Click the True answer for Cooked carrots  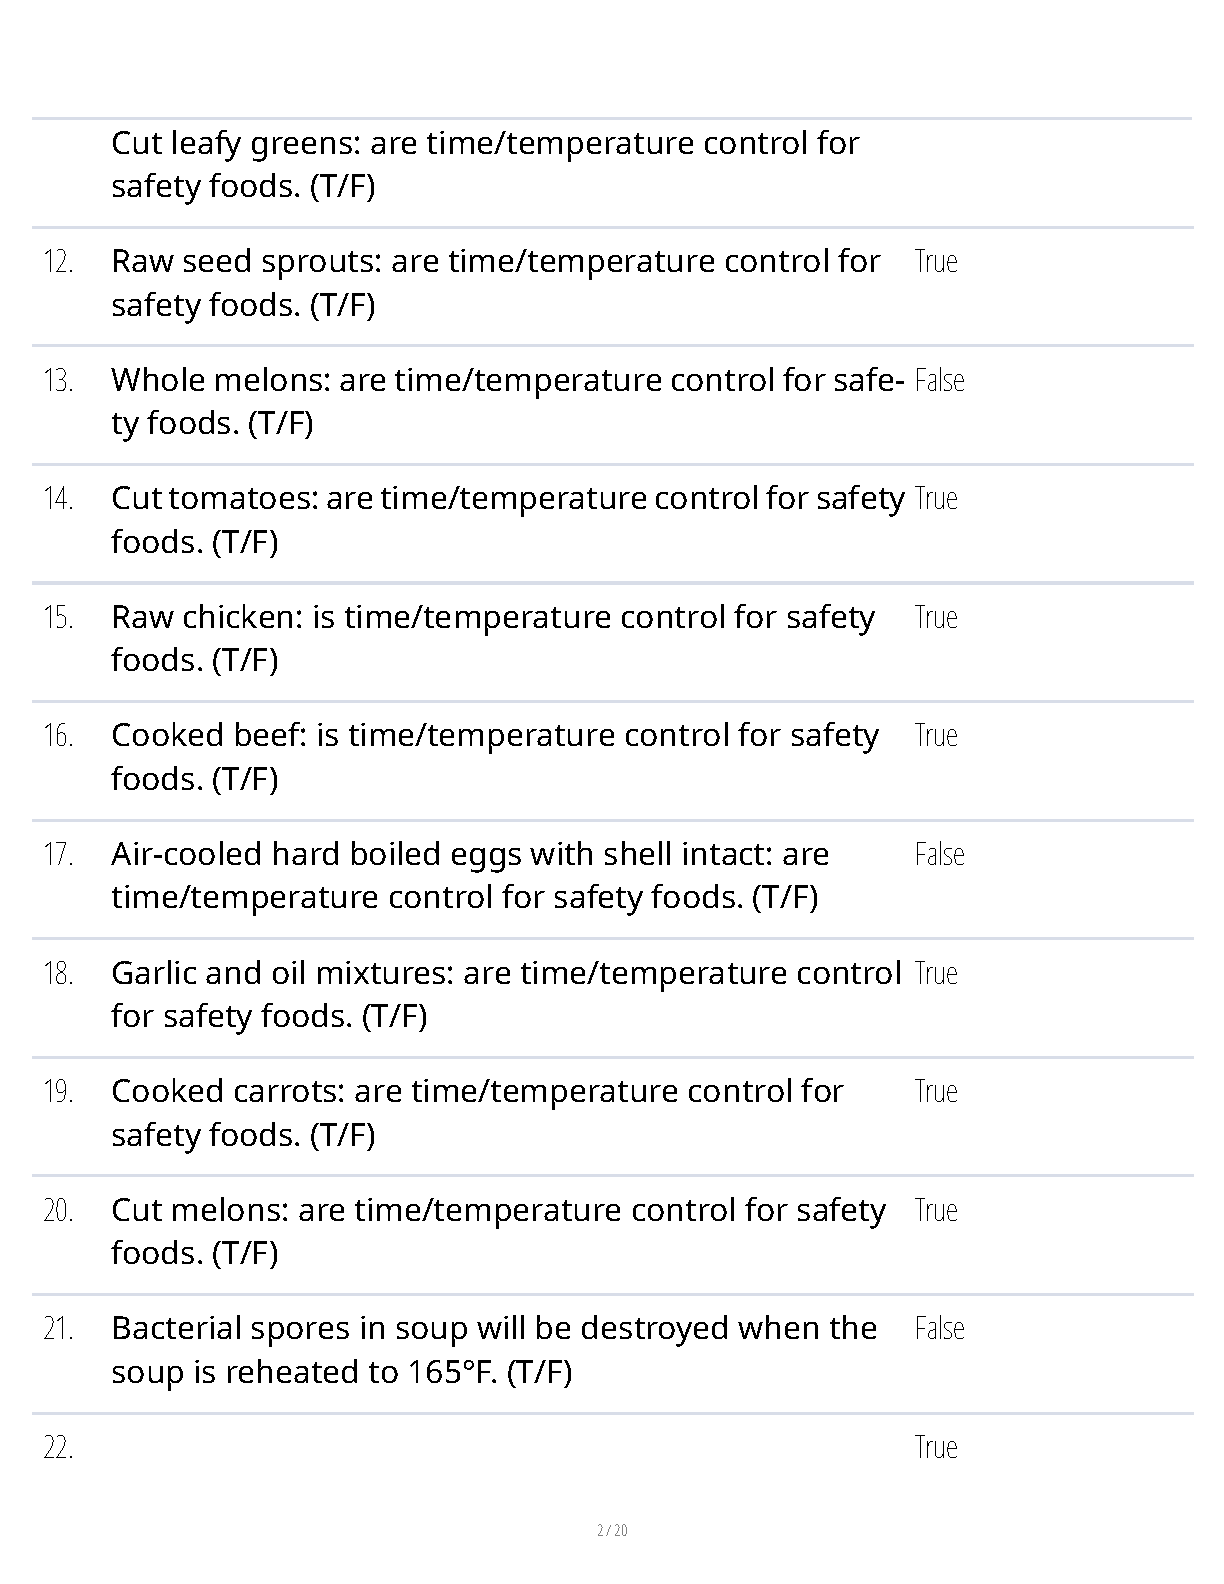936,1091
